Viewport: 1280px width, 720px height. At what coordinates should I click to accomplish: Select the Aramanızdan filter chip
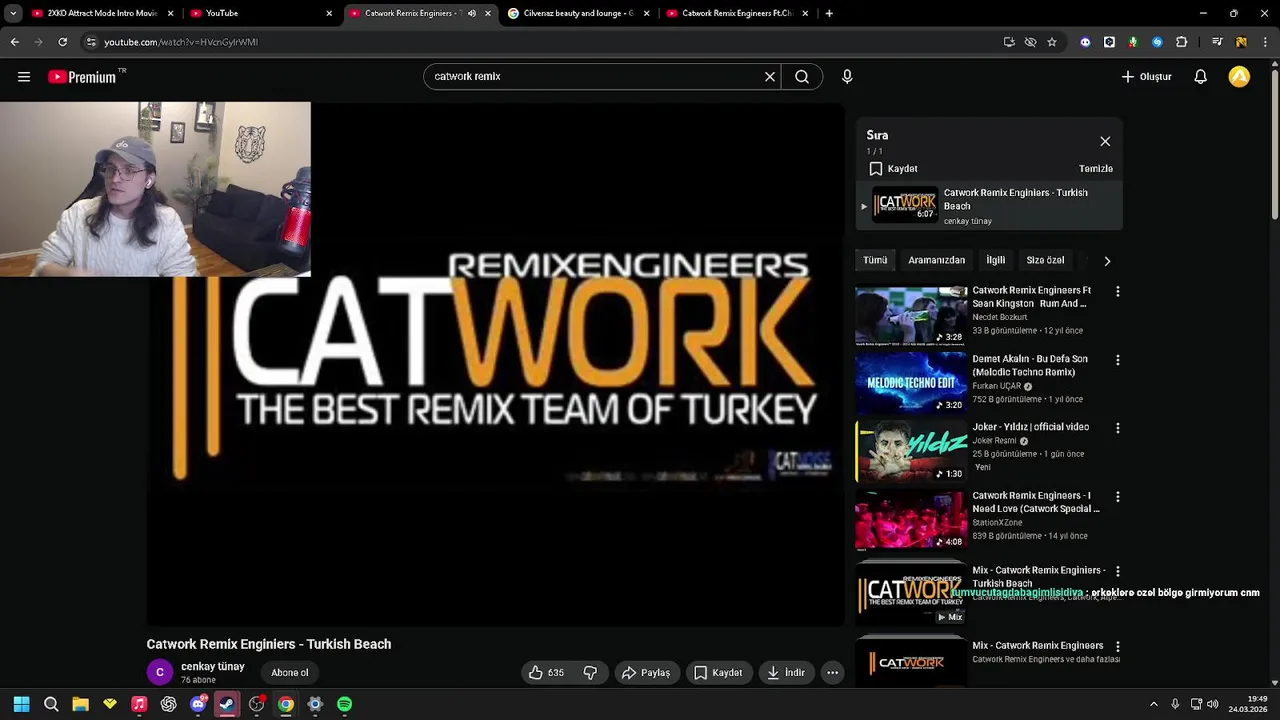[x=936, y=260]
